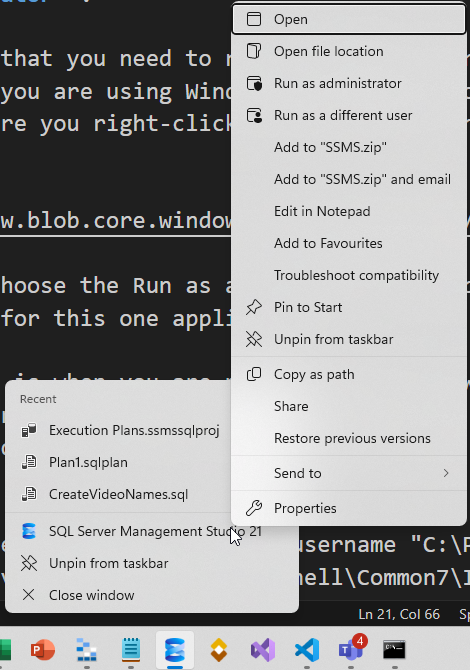Click the Open icon in the context menu
Image resolution: width=470 pixels, height=670 pixels.
pyautogui.click(x=254, y=19)
